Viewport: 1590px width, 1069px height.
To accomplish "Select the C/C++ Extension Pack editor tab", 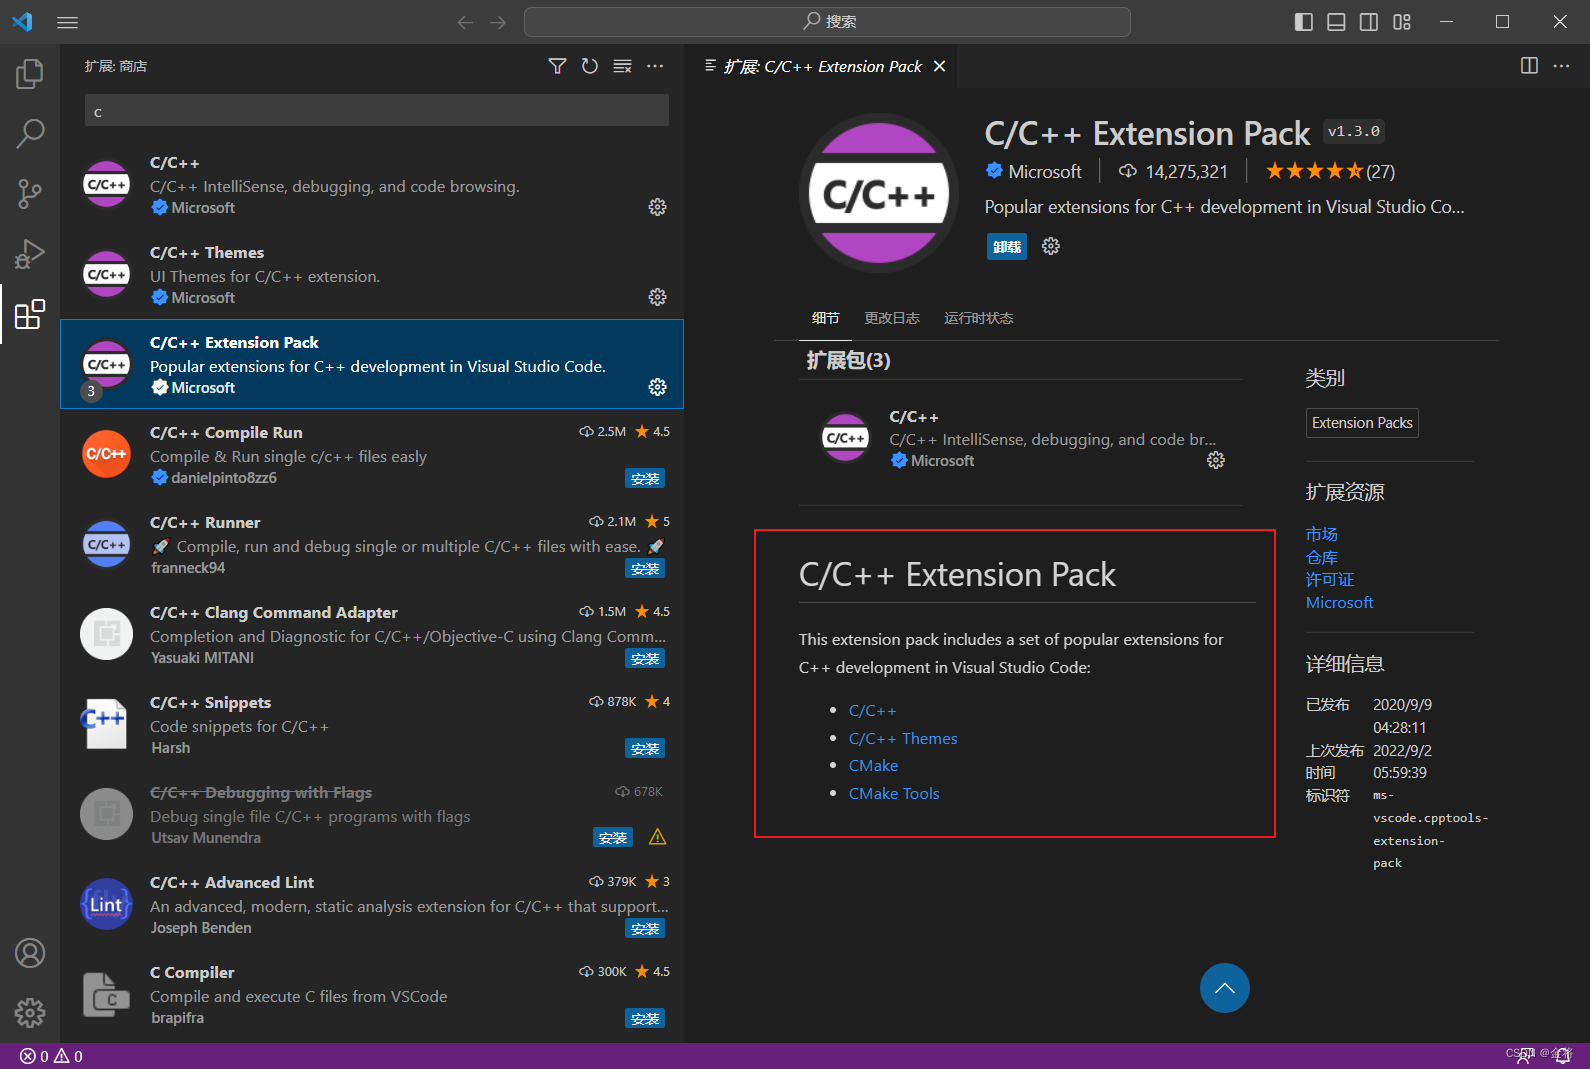I will pyautogui.click(x=822, y=66).
